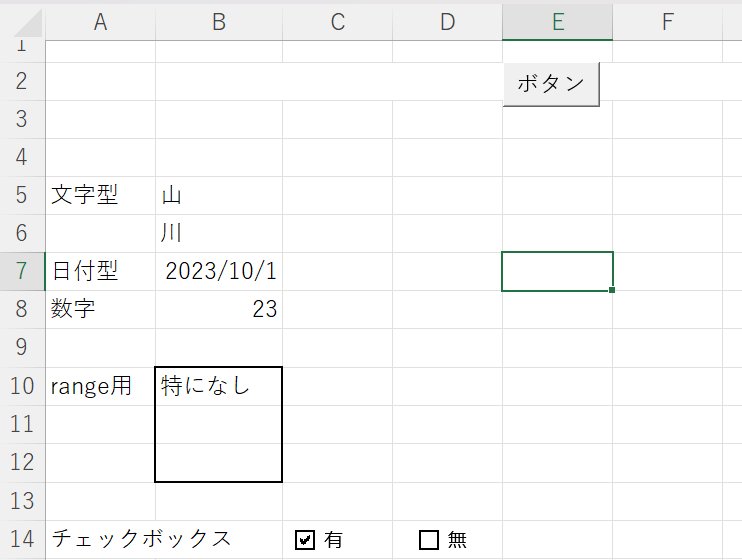Tick the 無 checkbox

point(429,540)
